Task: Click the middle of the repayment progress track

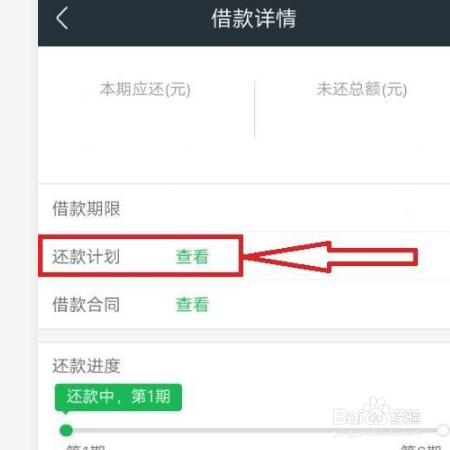Action: click(x=255, y=430)
